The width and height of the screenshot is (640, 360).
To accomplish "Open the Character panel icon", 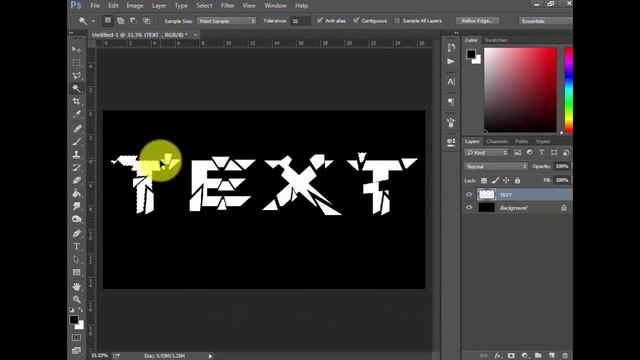I will pyautogui.click(x=451, y=82).
